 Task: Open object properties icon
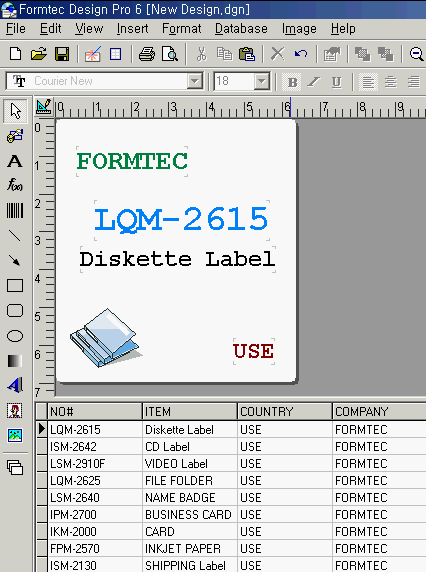point(332,54)
